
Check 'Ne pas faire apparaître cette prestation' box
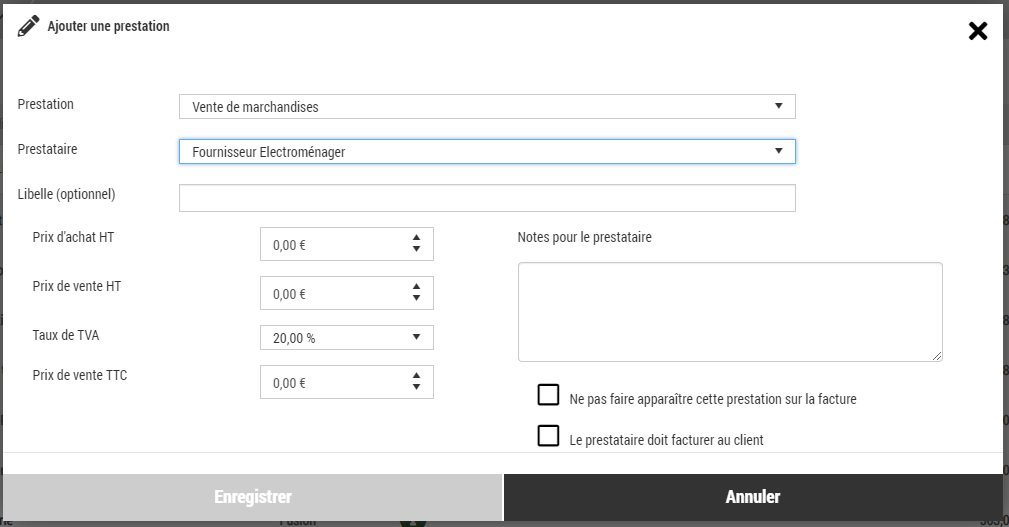tap(548, 395)
